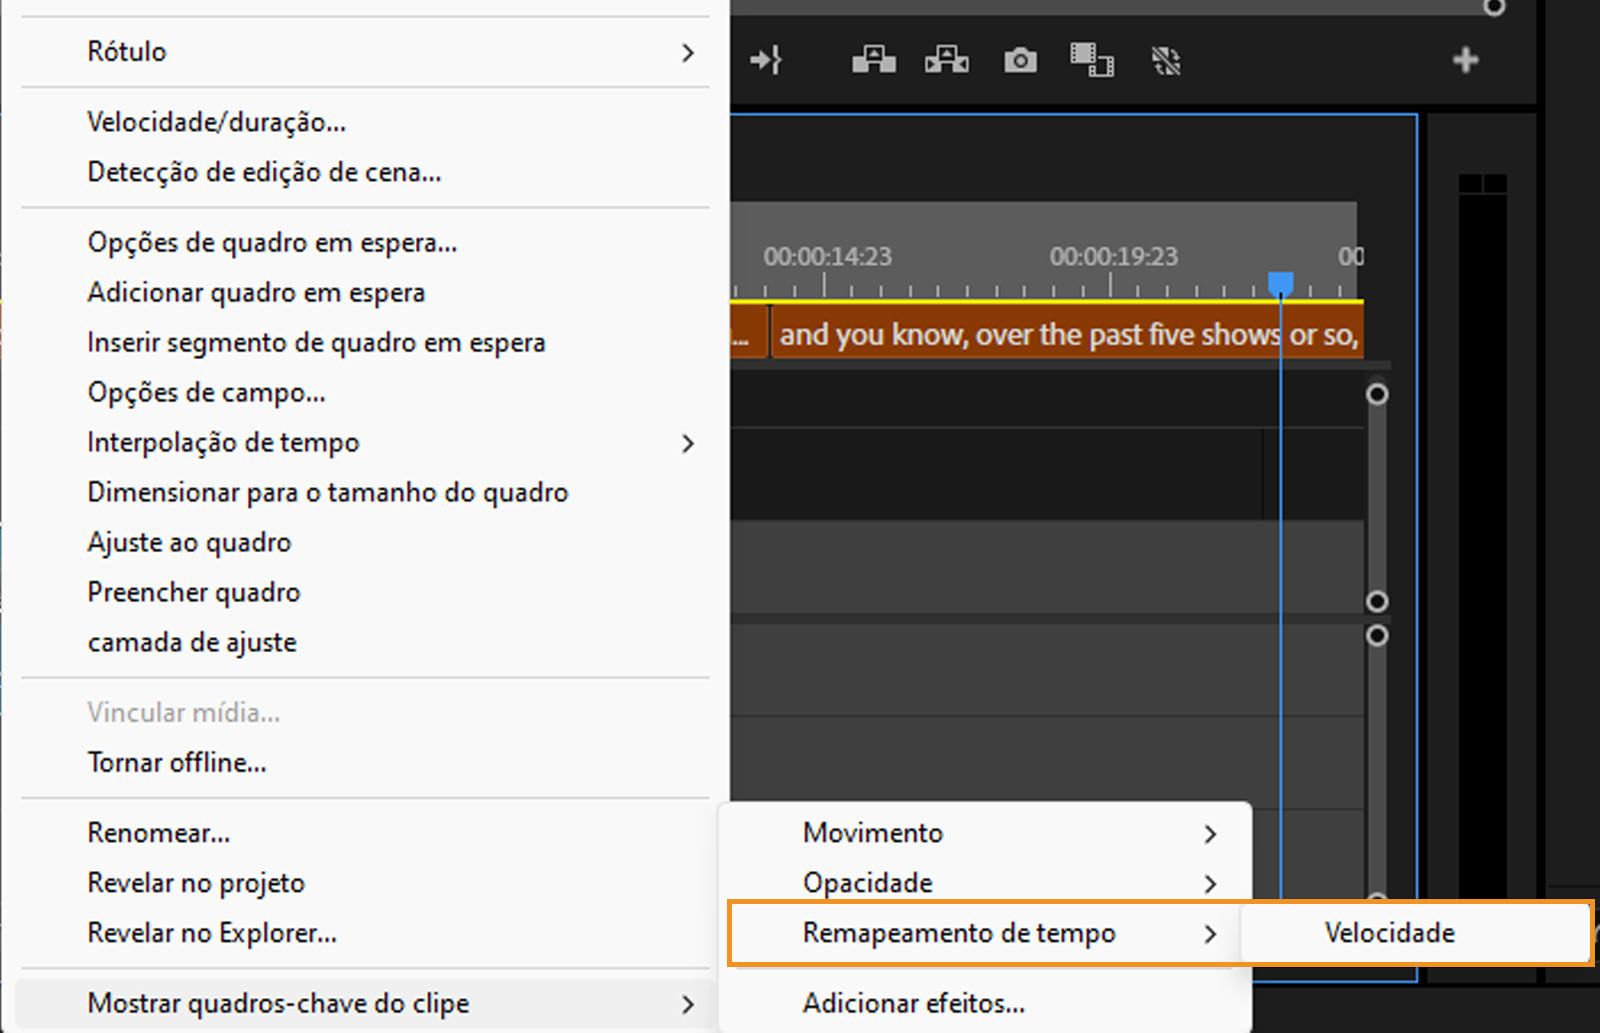Toggle camada de ajuste option
1600x1033 pixels.
pos(192,642)
